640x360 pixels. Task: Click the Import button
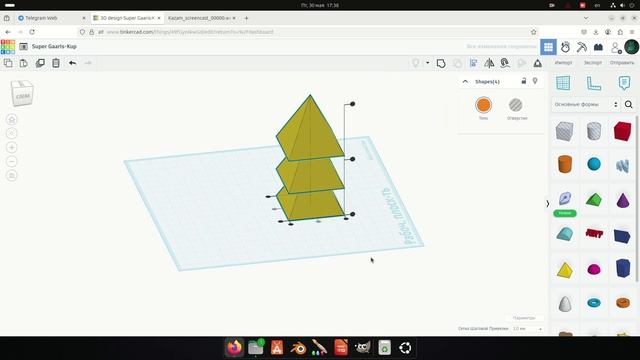click(x=563, y=63)
